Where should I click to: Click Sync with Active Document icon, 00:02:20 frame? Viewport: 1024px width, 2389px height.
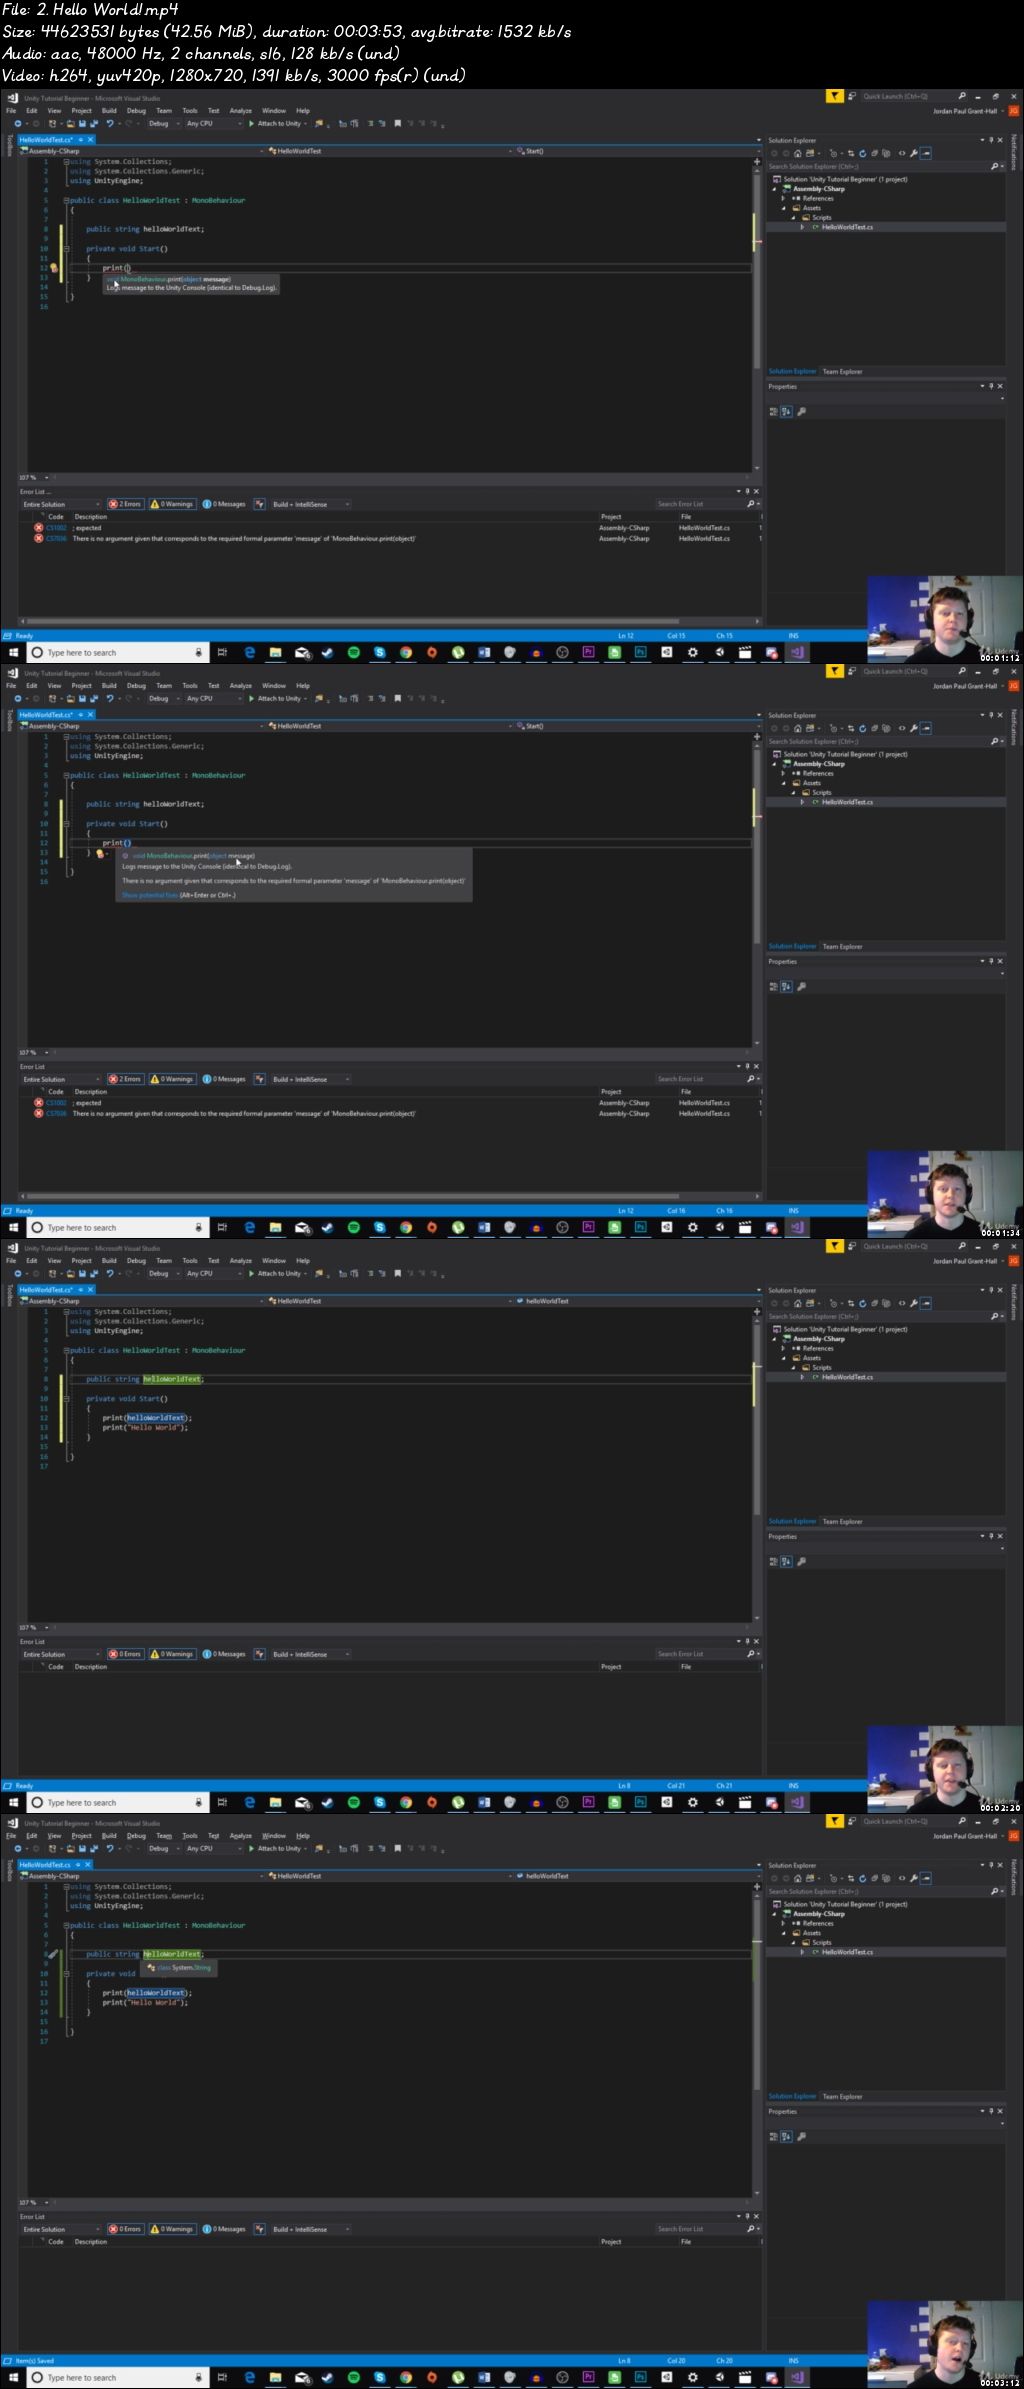click(851, 1303)
